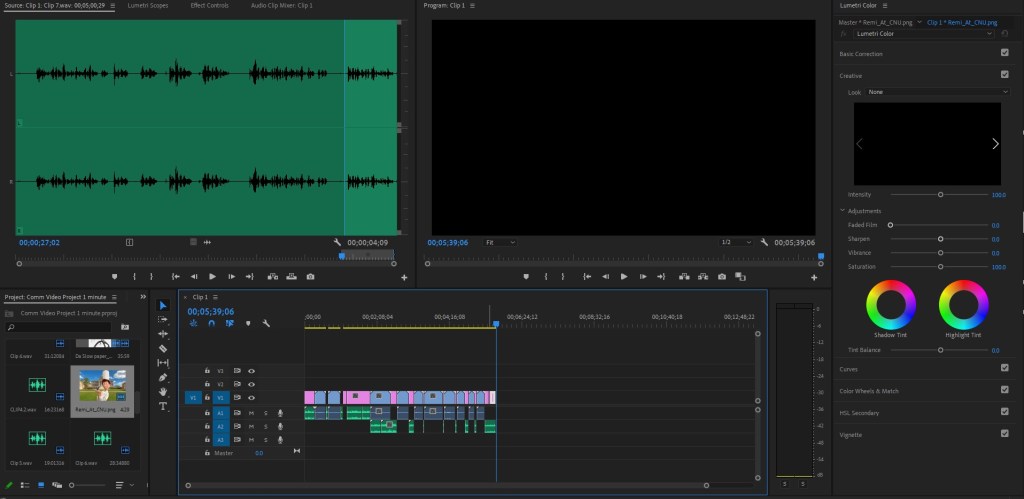This screenshot has width=1024, height=499.
Task: Hide video track V1 with eye icon
Action: tap(252, 398)
